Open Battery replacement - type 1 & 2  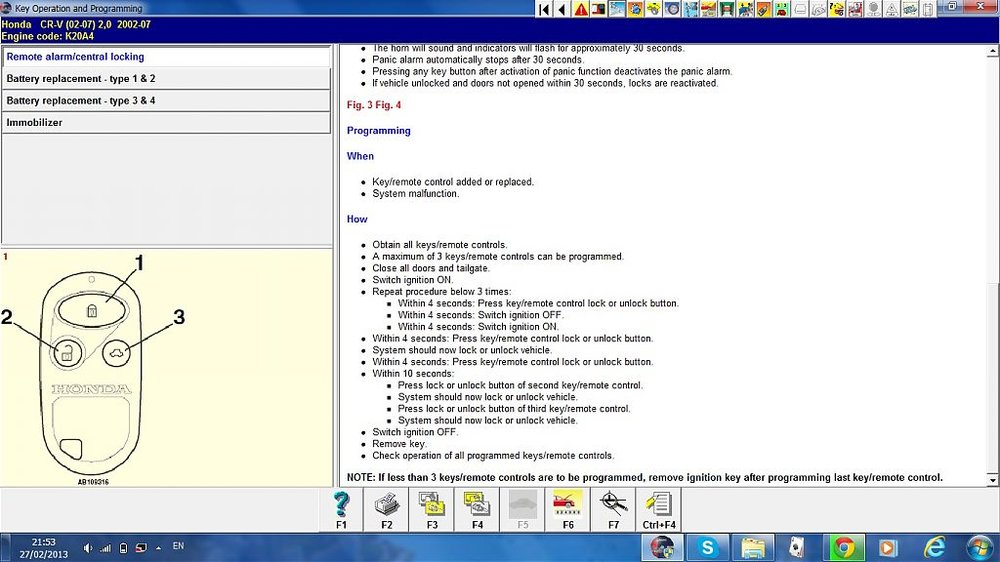tap(166, 78)
